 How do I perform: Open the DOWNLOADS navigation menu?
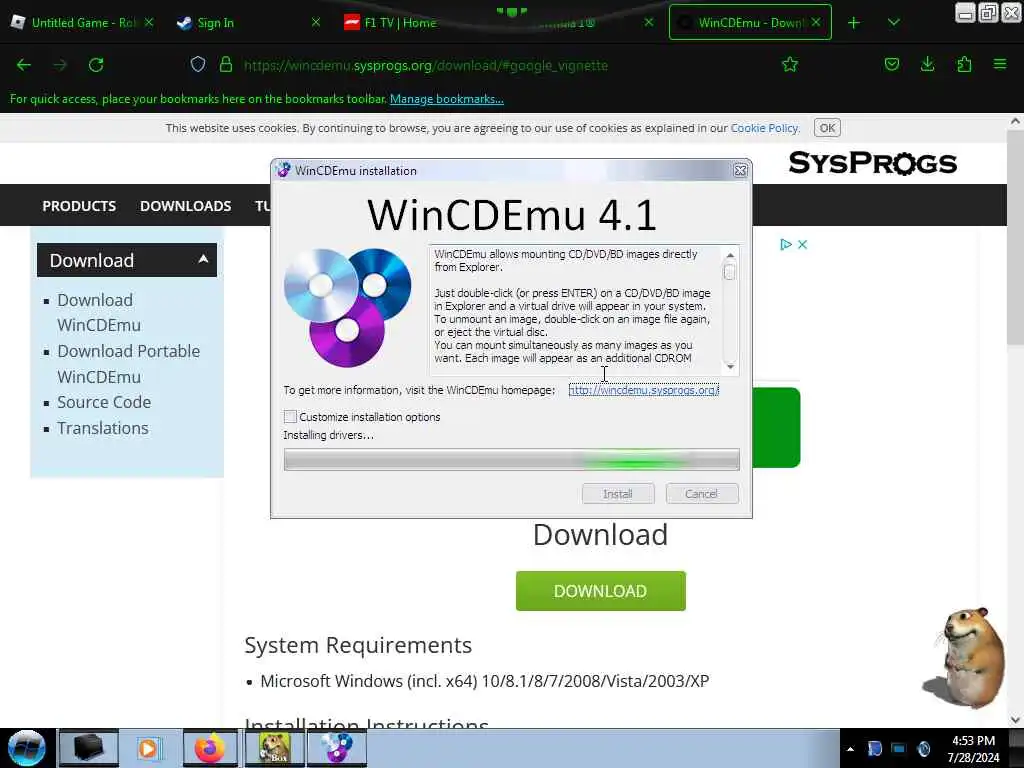pos(185,206)
